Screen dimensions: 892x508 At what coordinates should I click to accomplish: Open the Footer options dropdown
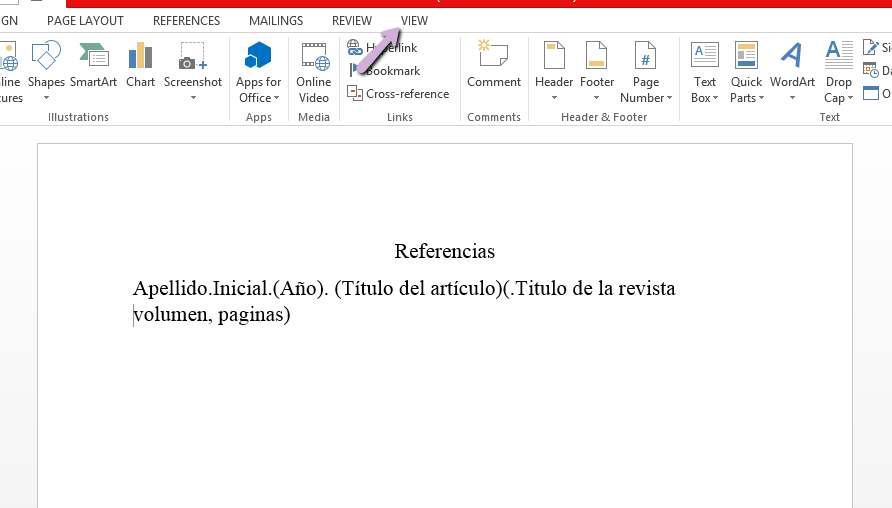coord(597,98)
